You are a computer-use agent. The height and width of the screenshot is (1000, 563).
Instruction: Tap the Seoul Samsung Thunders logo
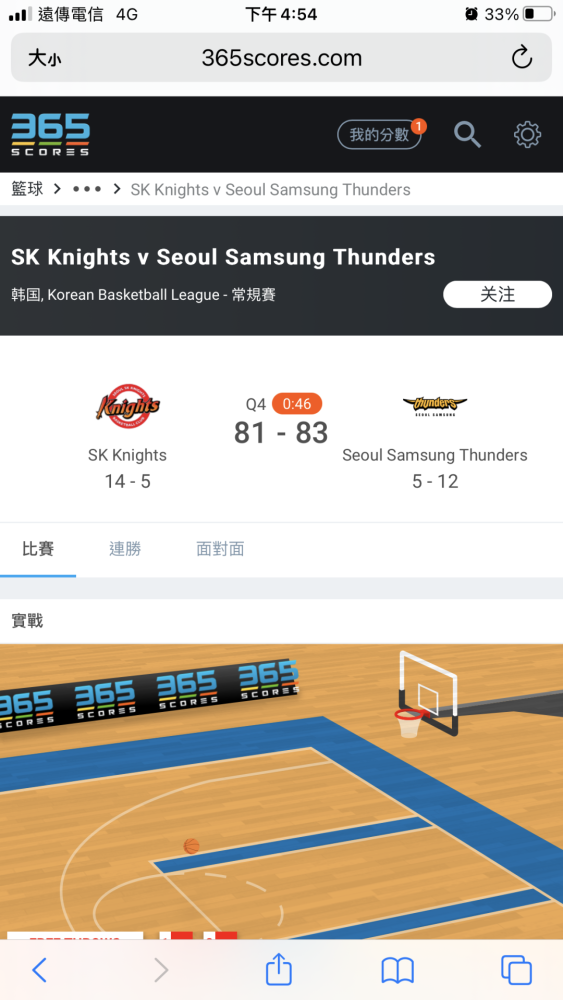tap(435, 406)
